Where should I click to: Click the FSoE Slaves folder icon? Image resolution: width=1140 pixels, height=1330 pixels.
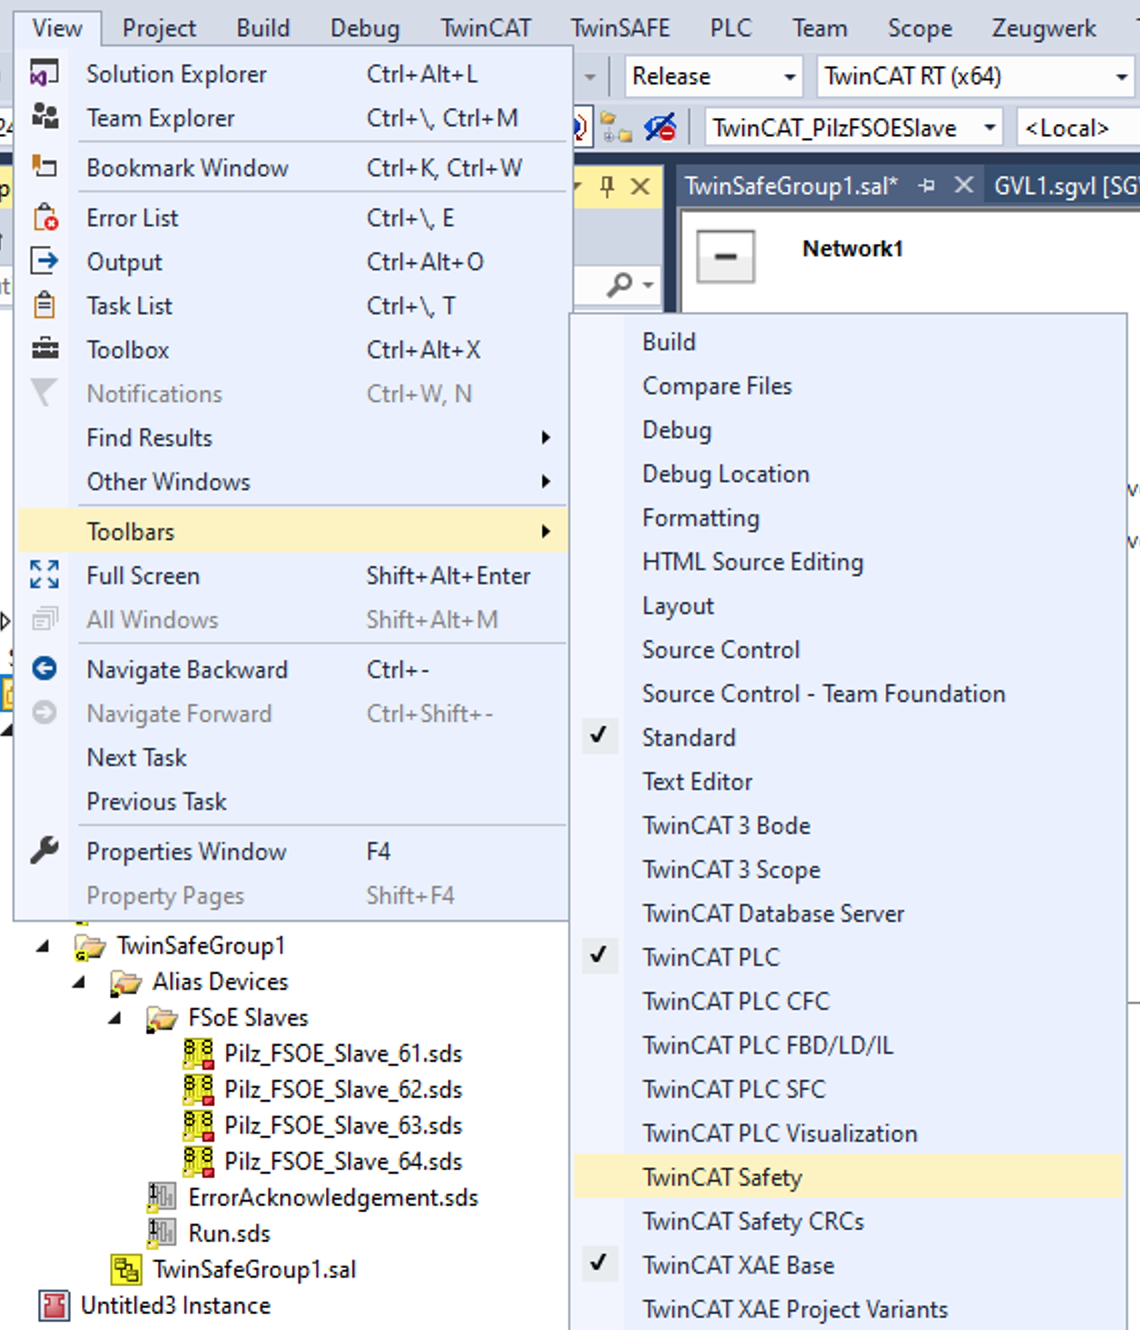(162, 1018)
